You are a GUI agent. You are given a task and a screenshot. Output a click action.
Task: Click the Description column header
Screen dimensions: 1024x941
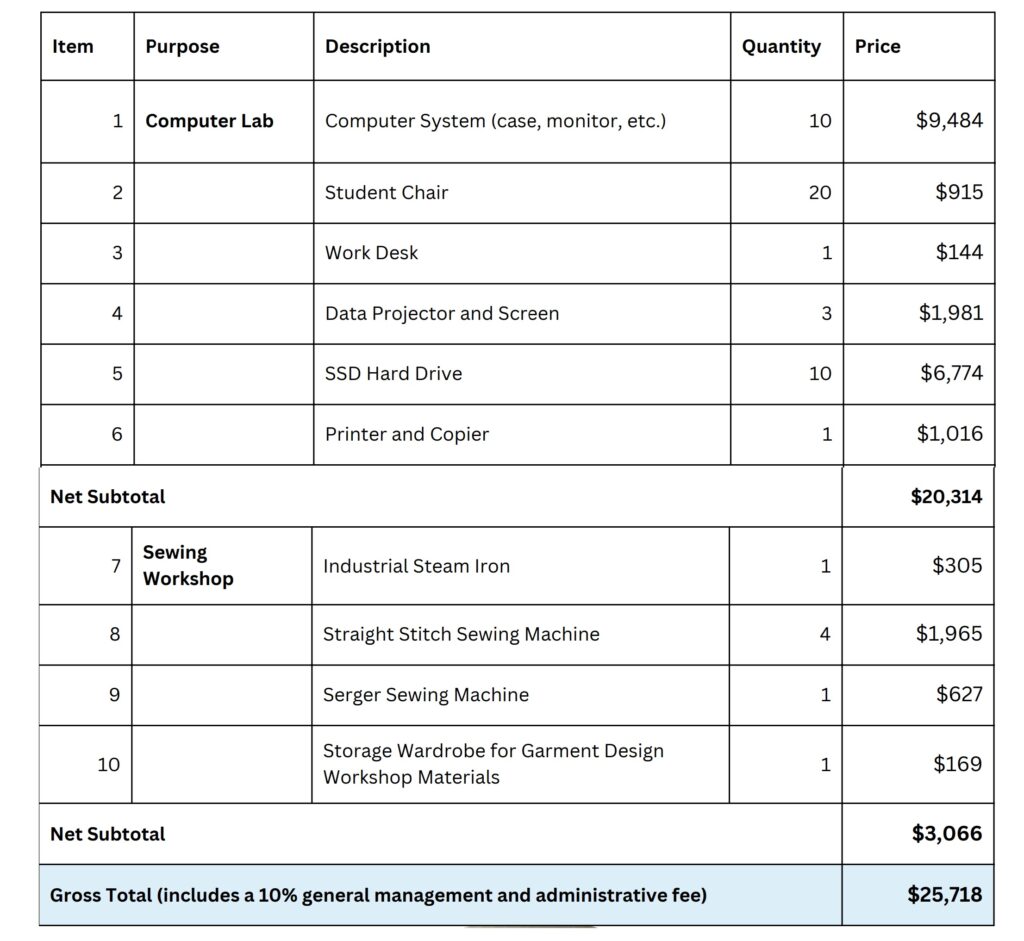tap(522, 46)
